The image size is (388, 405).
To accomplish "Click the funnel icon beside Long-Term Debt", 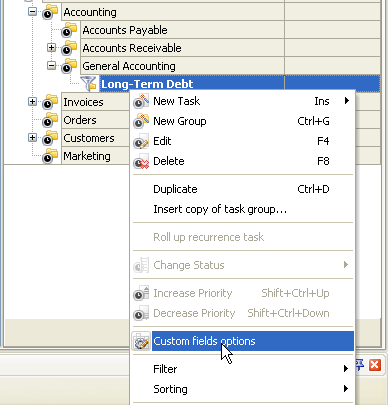I will tap(89, 84).
